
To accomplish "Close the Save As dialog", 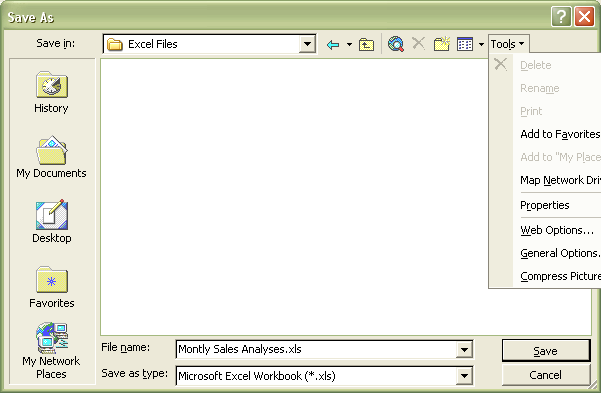I will point(584,17).
